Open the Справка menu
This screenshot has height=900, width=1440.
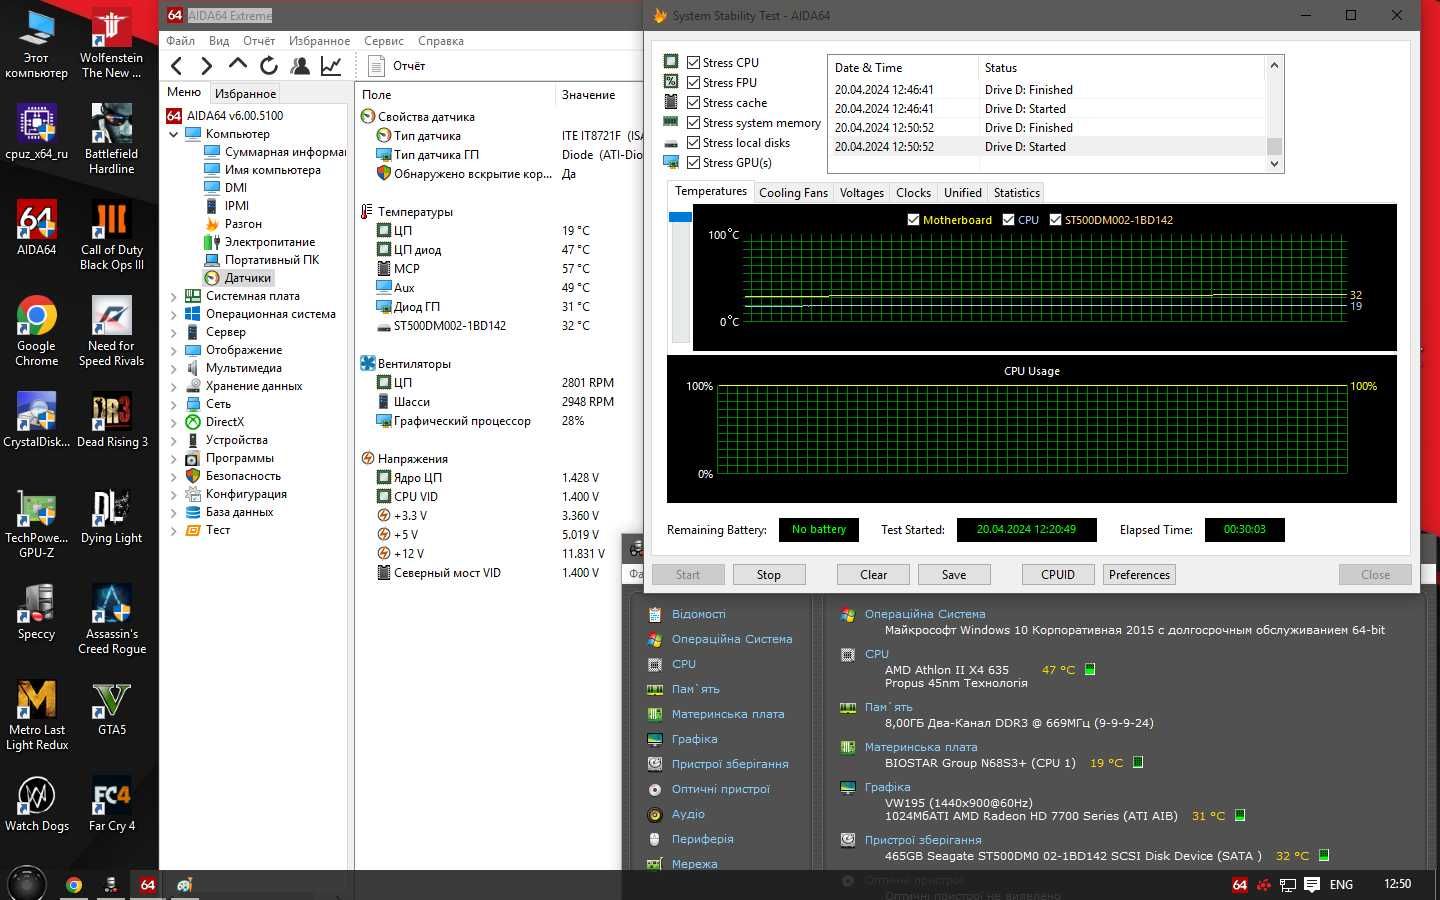click(x=441, y=41)
